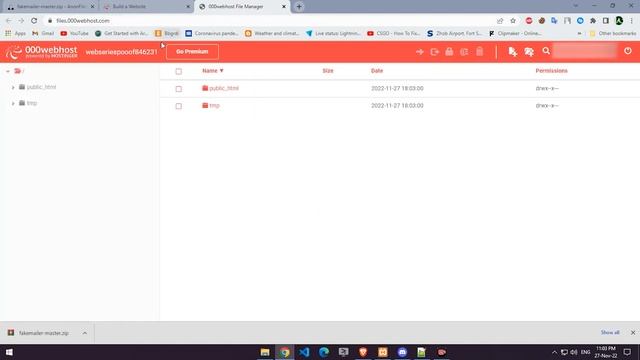Open the tmp folder link in list

pyautogui.click(x=214, y=105)
